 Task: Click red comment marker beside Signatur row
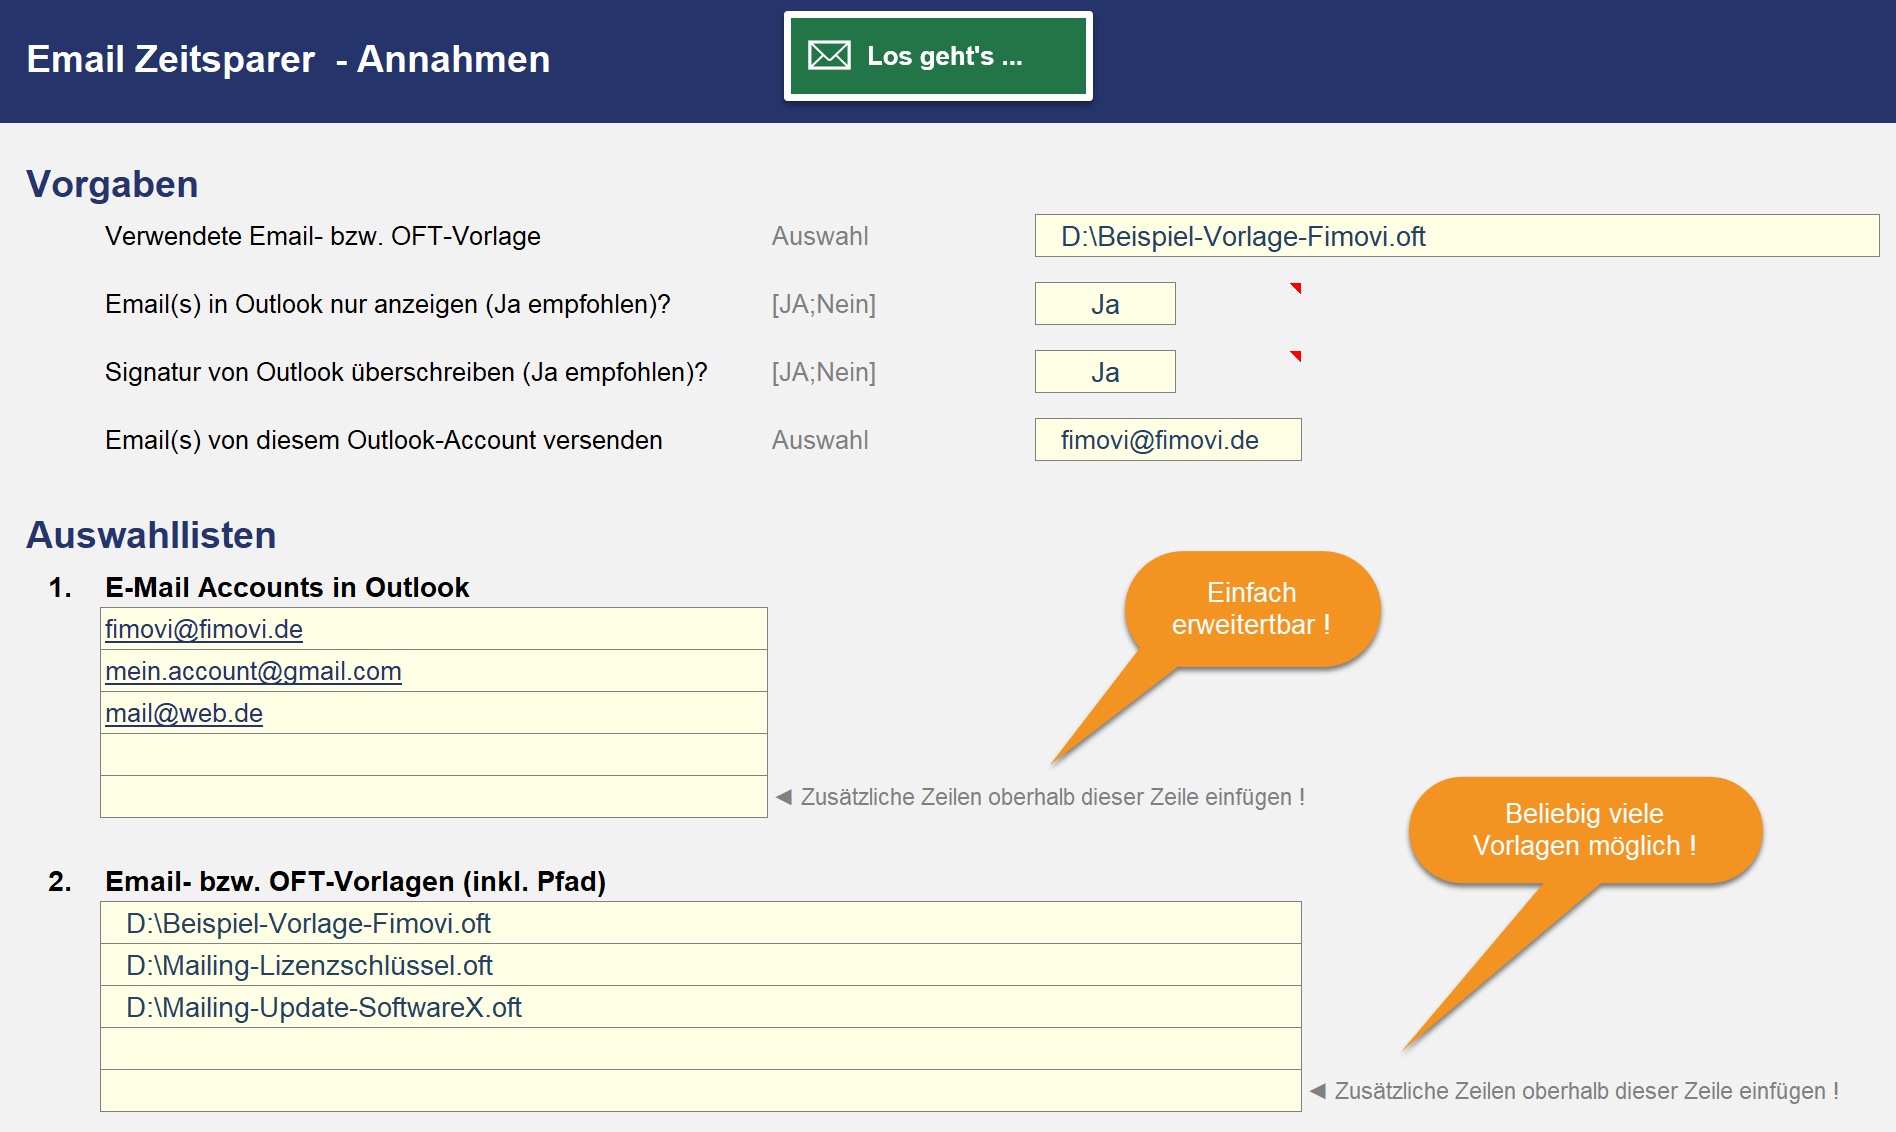coord(1296,356)
